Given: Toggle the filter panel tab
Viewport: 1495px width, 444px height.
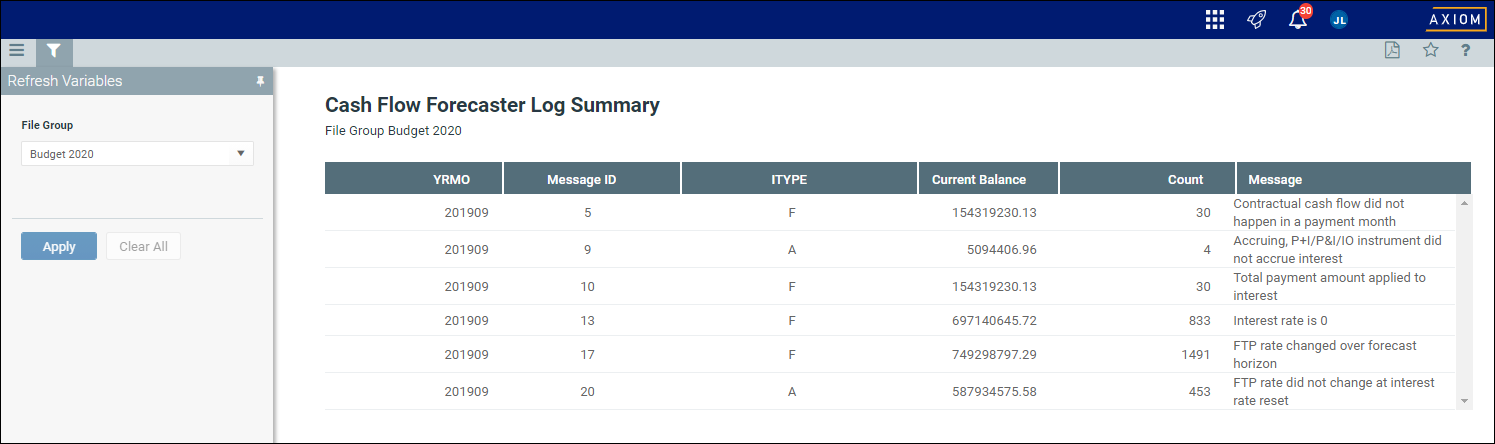Looking at the screenshot, I should click(54, 50).
